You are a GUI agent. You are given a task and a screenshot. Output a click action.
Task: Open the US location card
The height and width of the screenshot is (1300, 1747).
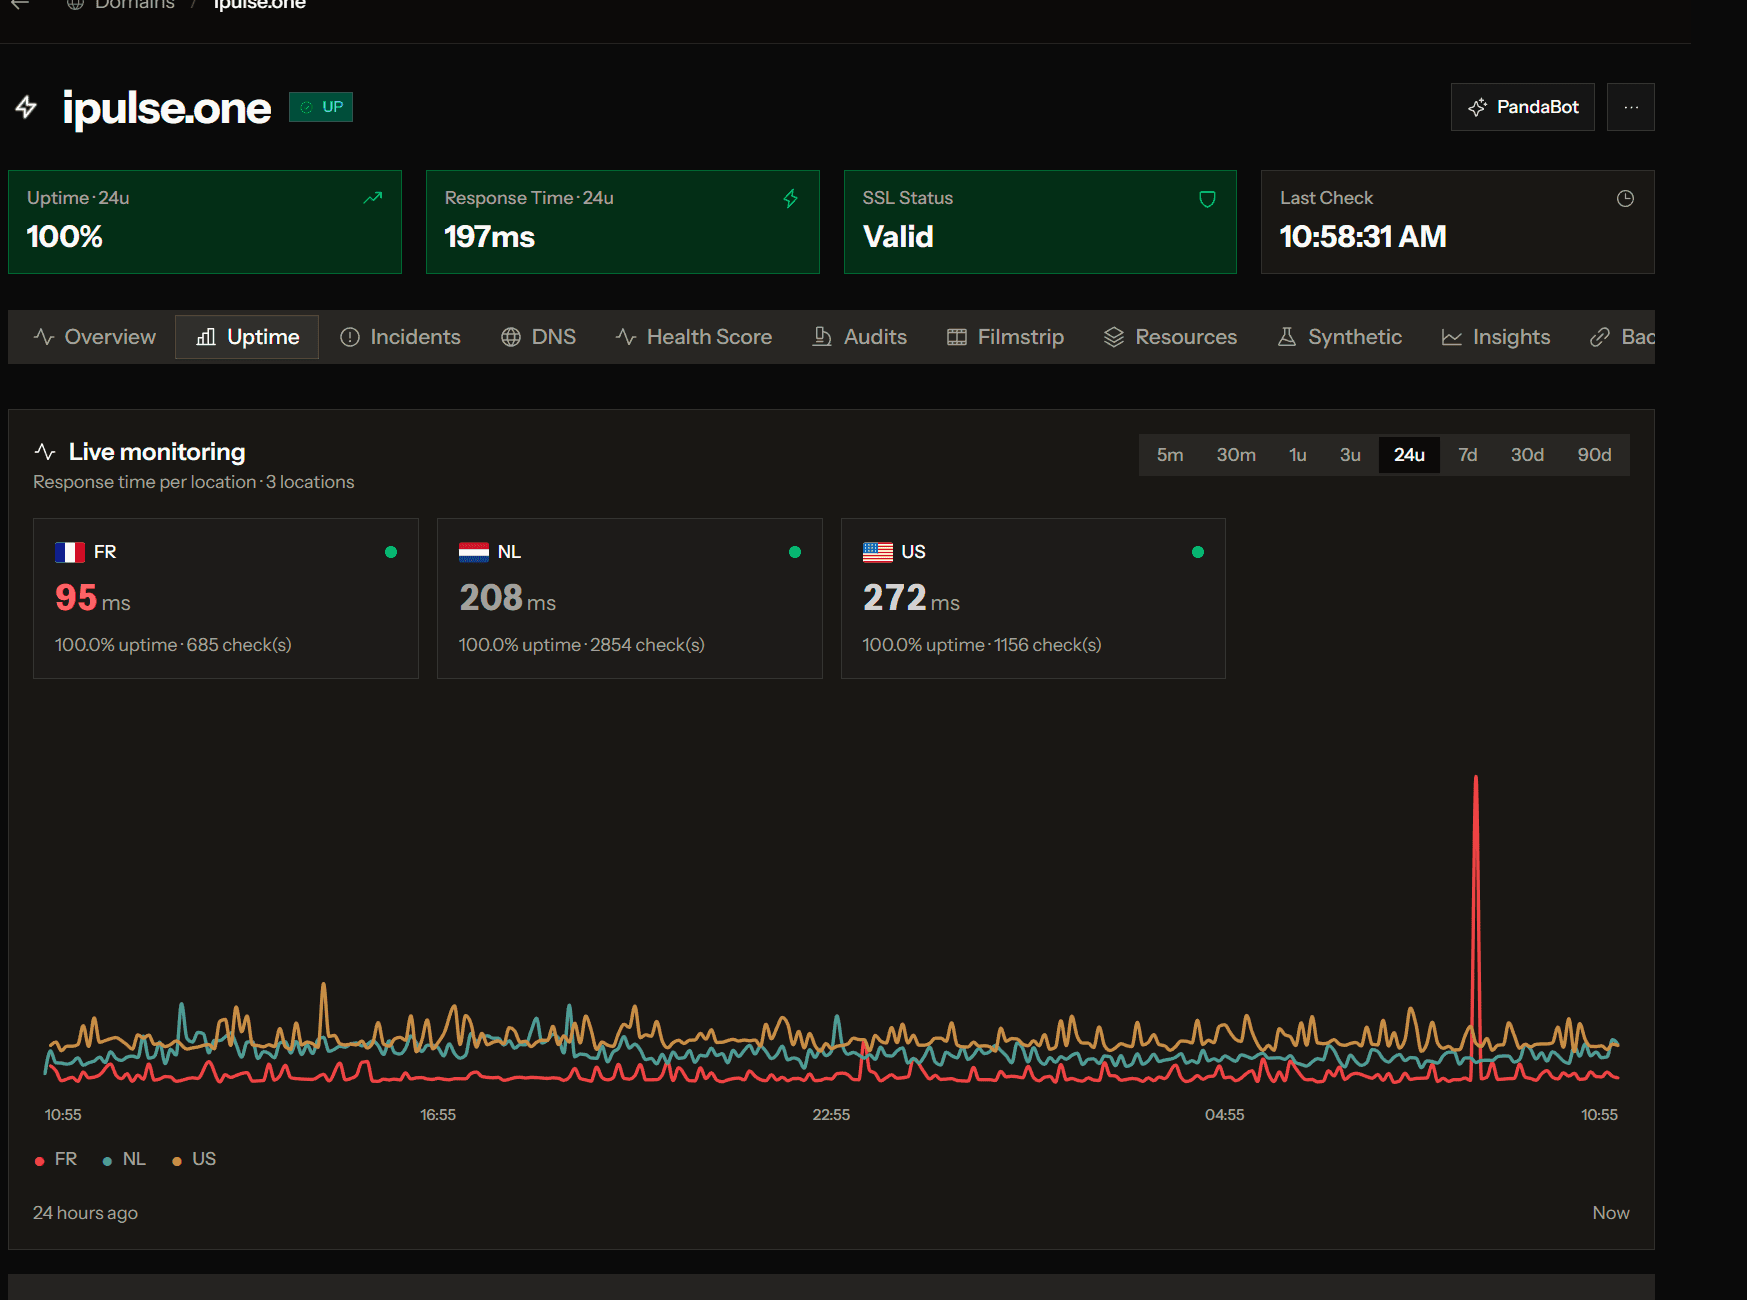[1033, 598]
